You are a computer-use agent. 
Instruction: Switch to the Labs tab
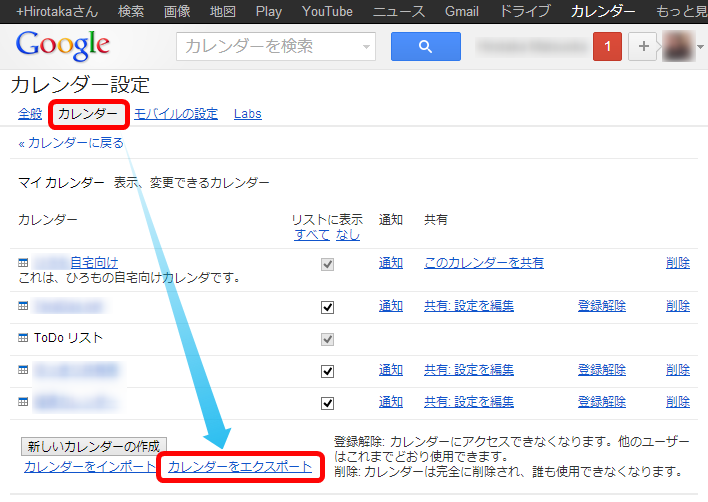pyautogui.click(x=247, y=114)
